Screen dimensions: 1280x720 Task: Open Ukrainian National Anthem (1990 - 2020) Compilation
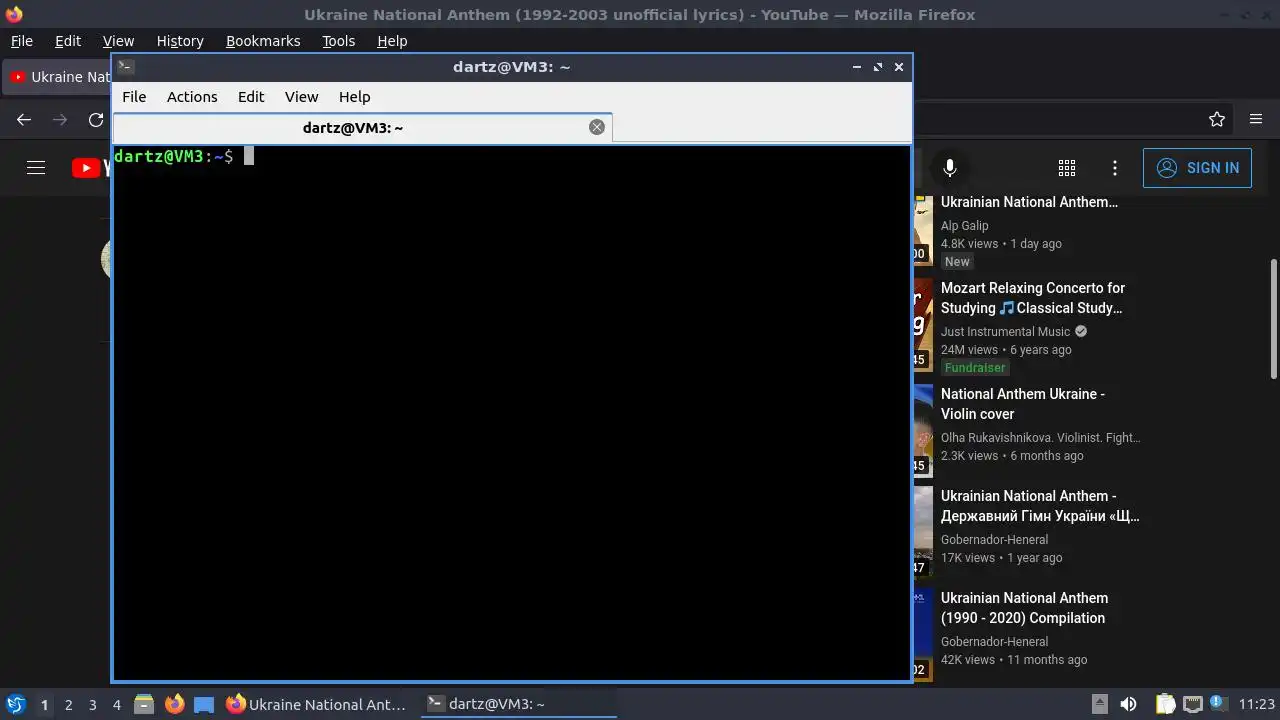click(x=1024, y=608)
